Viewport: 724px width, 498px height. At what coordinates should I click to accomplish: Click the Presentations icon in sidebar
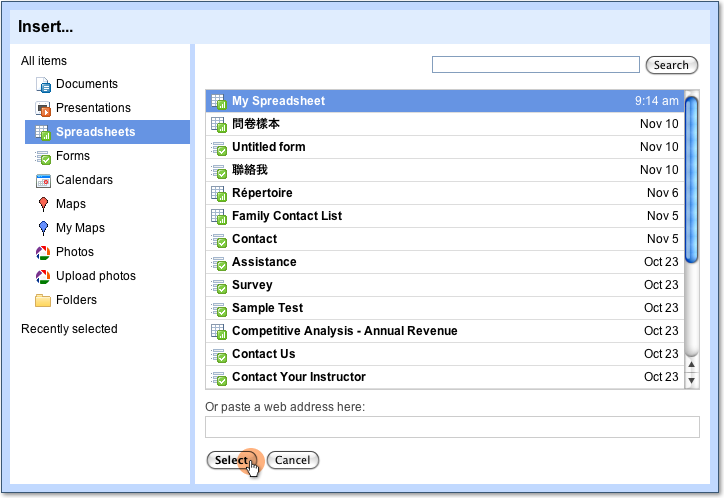tap(43, 108)
